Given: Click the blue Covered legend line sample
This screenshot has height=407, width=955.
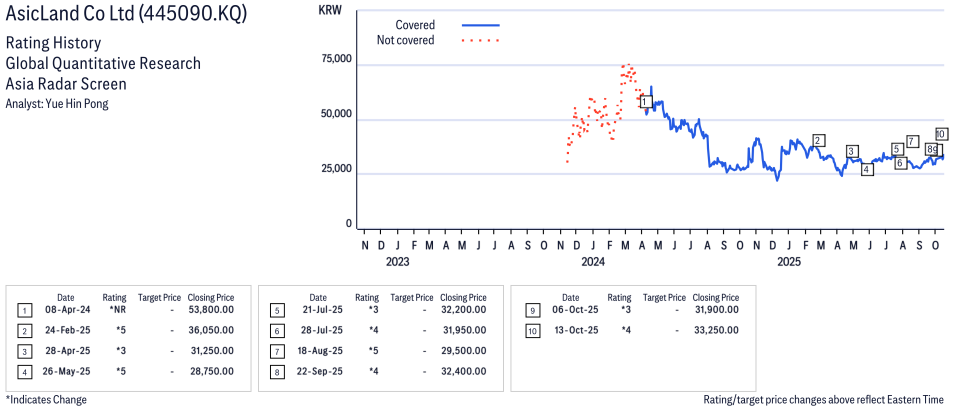Looking at the screenshot, I should pyautogui.click(x=481, y=24).
